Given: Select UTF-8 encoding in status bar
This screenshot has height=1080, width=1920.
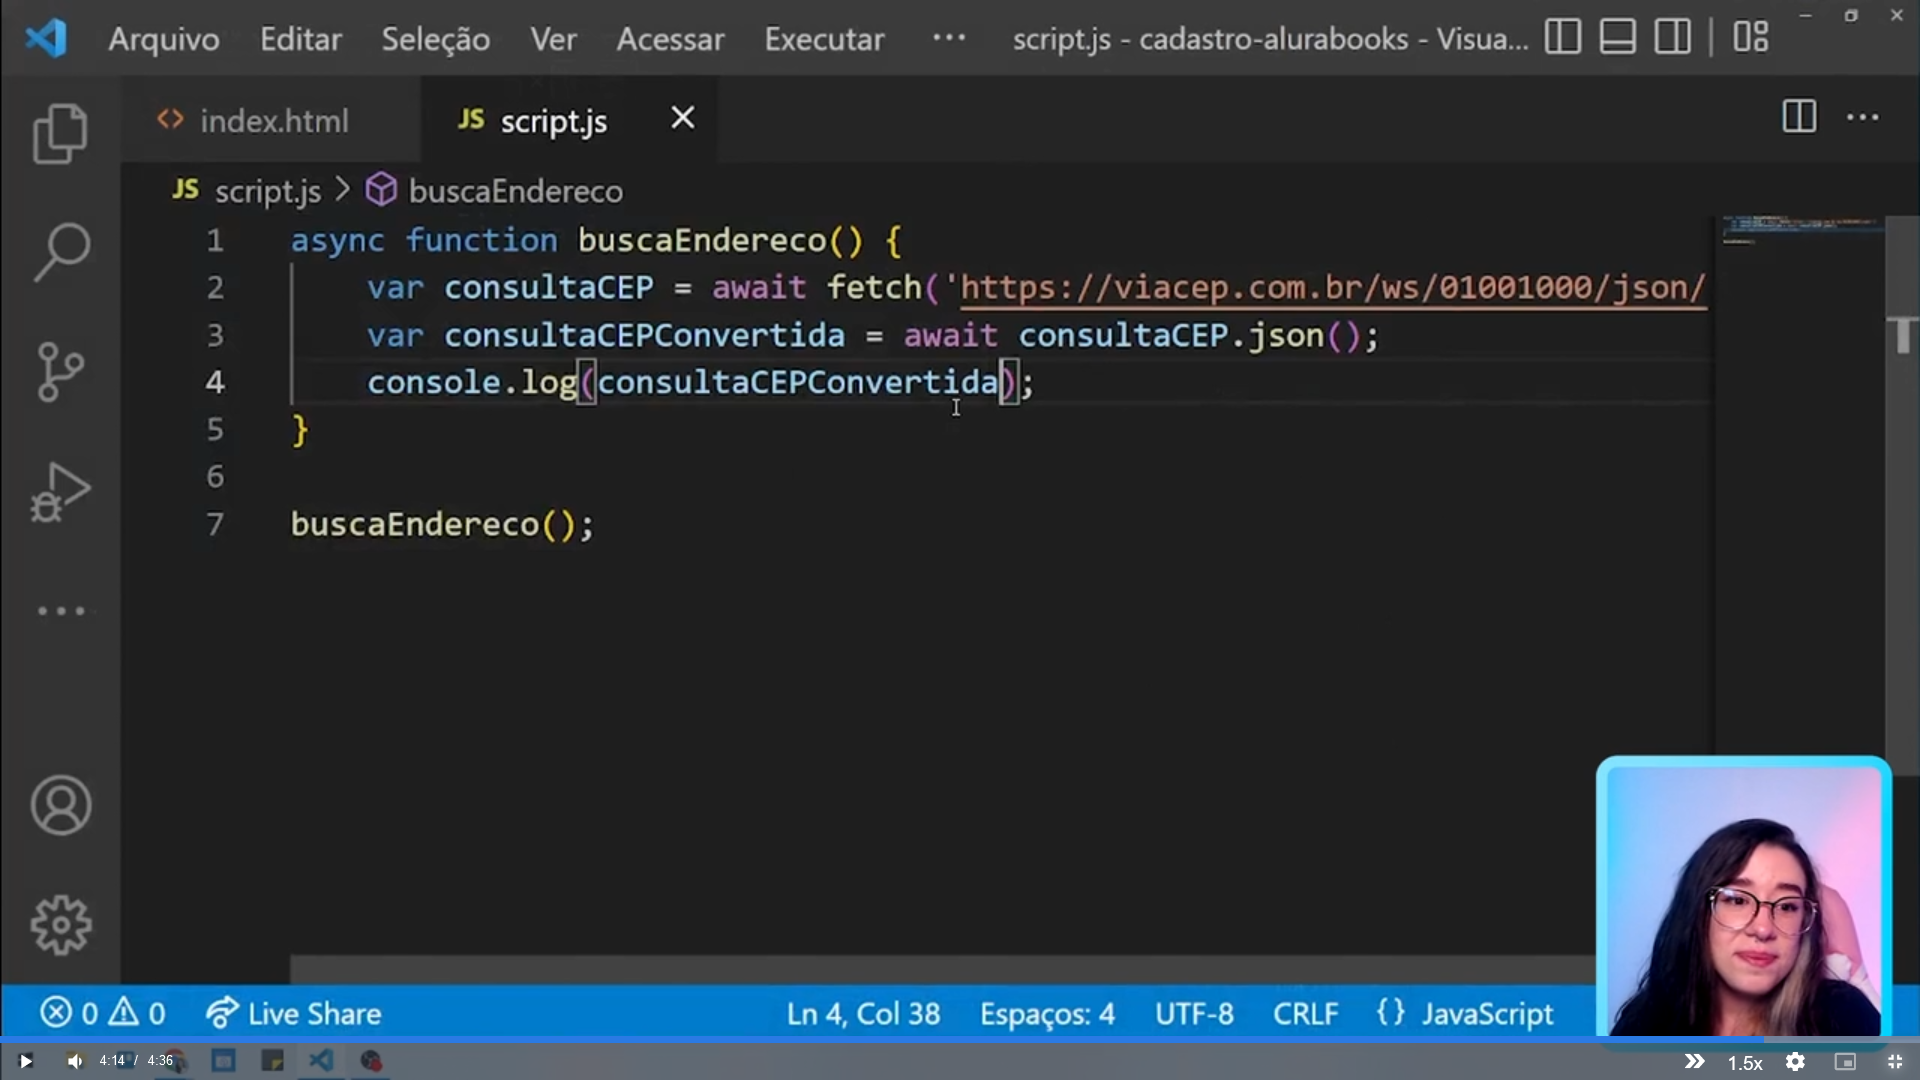Looking at the screenshot, I should pos(1192,1013).
